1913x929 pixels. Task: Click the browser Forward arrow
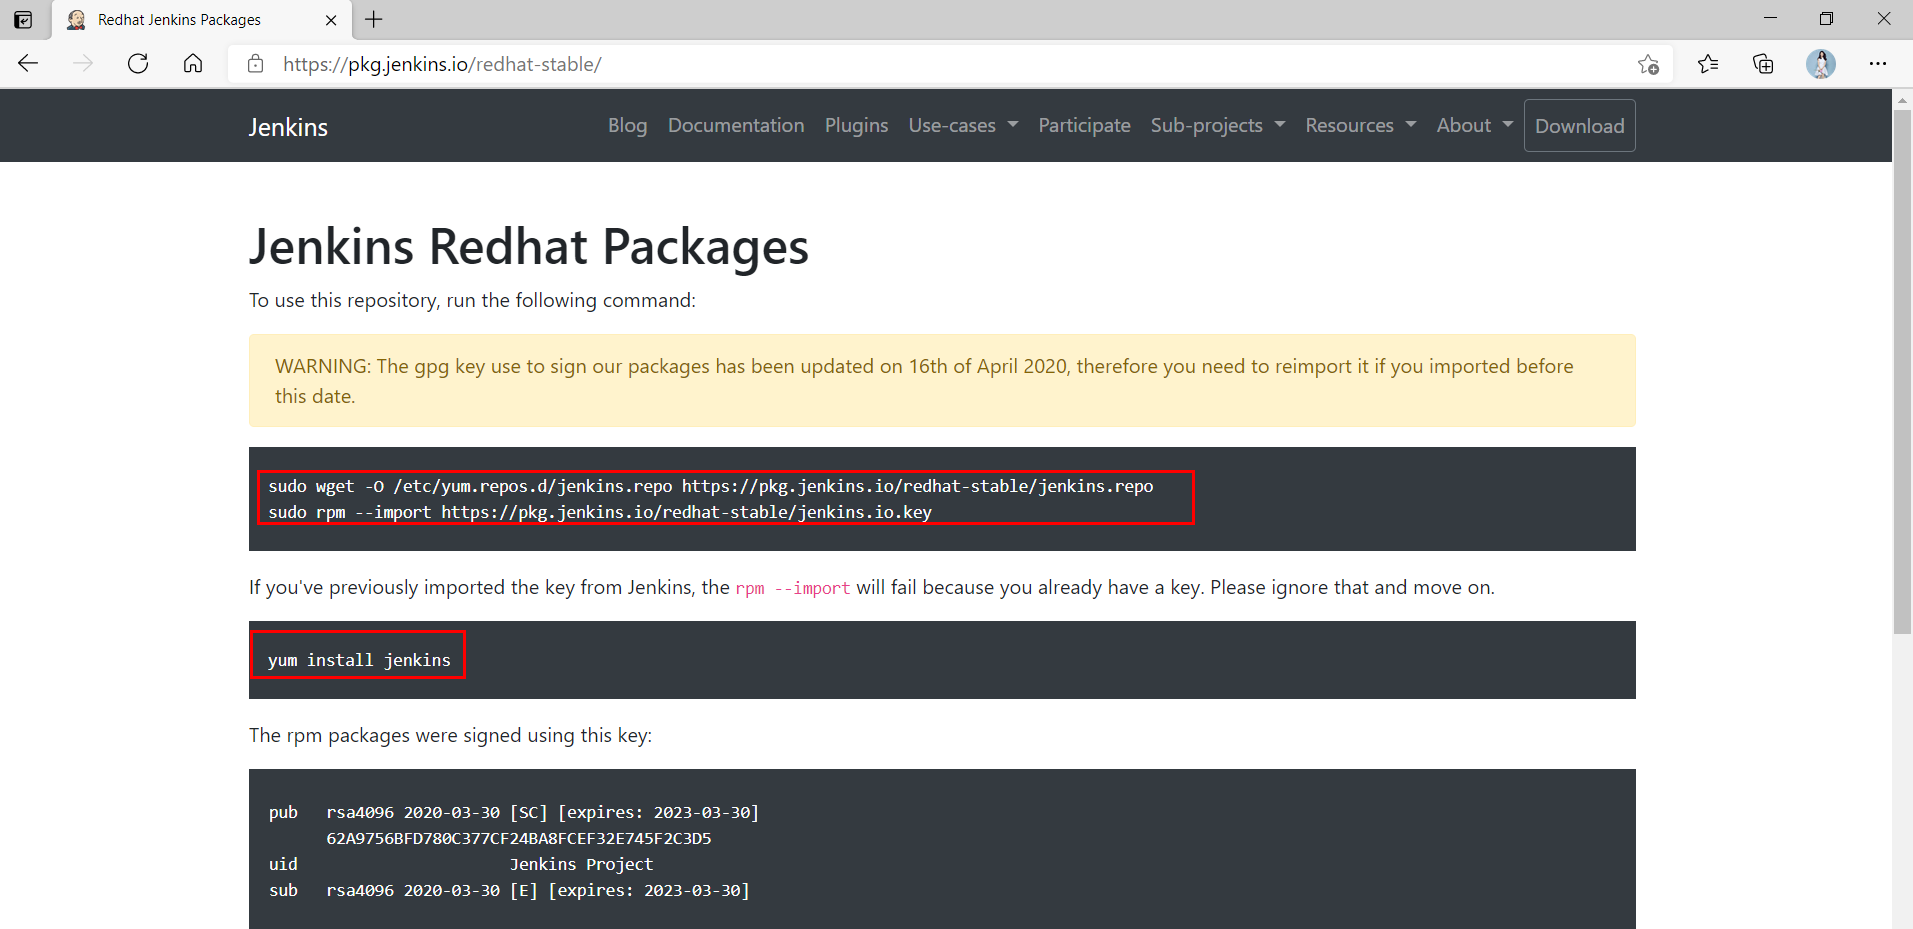(x=83, y=64)
